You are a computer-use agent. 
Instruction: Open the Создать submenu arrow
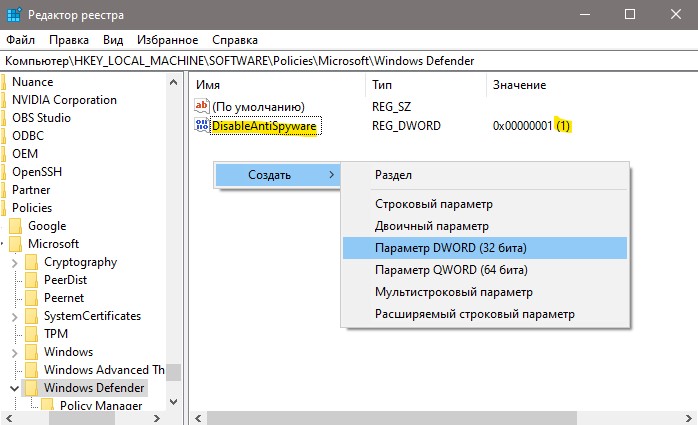(332, 175)
